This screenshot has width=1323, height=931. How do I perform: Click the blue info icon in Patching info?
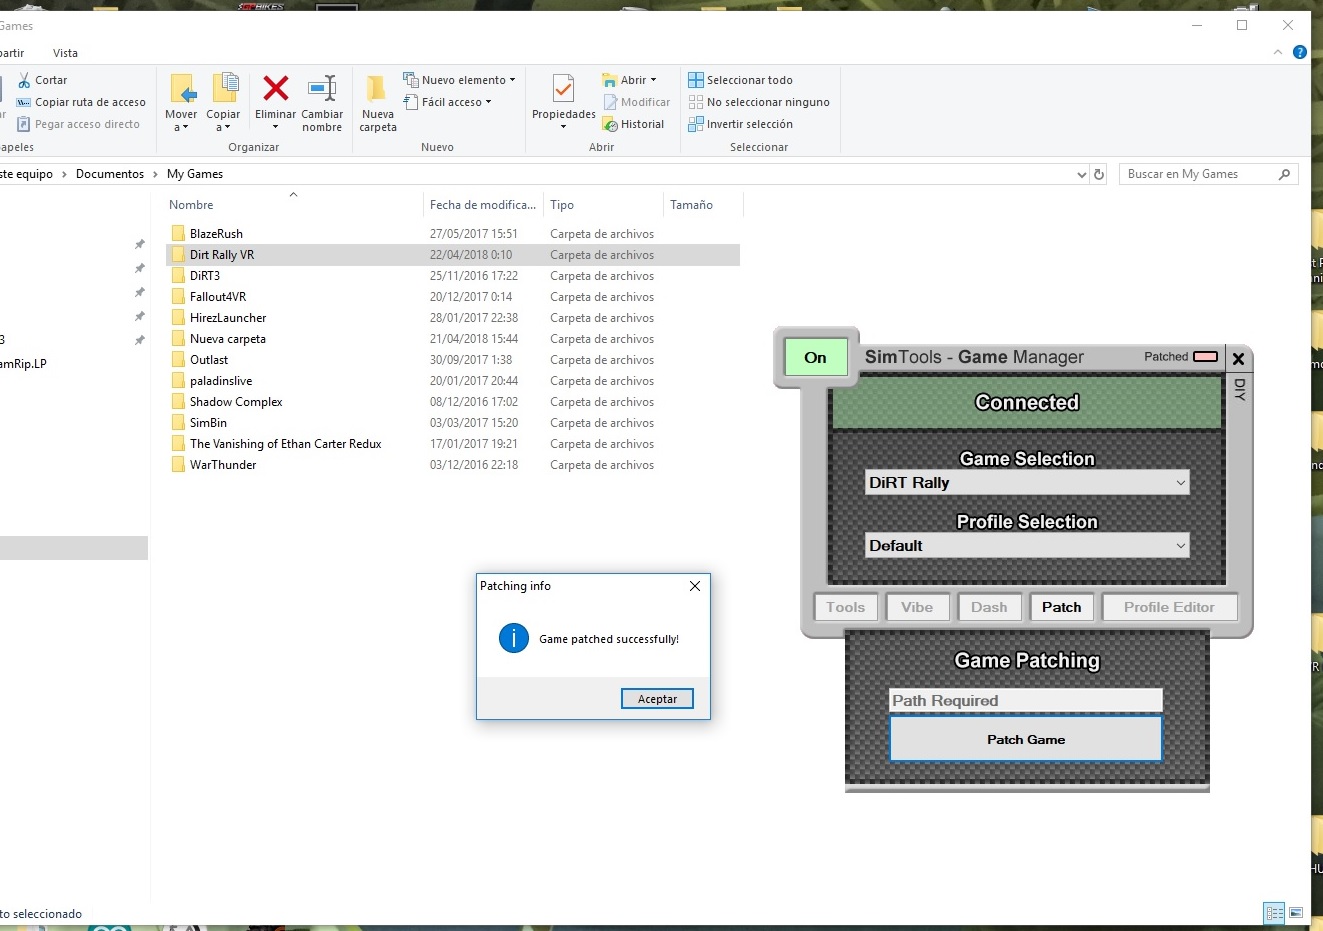[x=514, y=638]
